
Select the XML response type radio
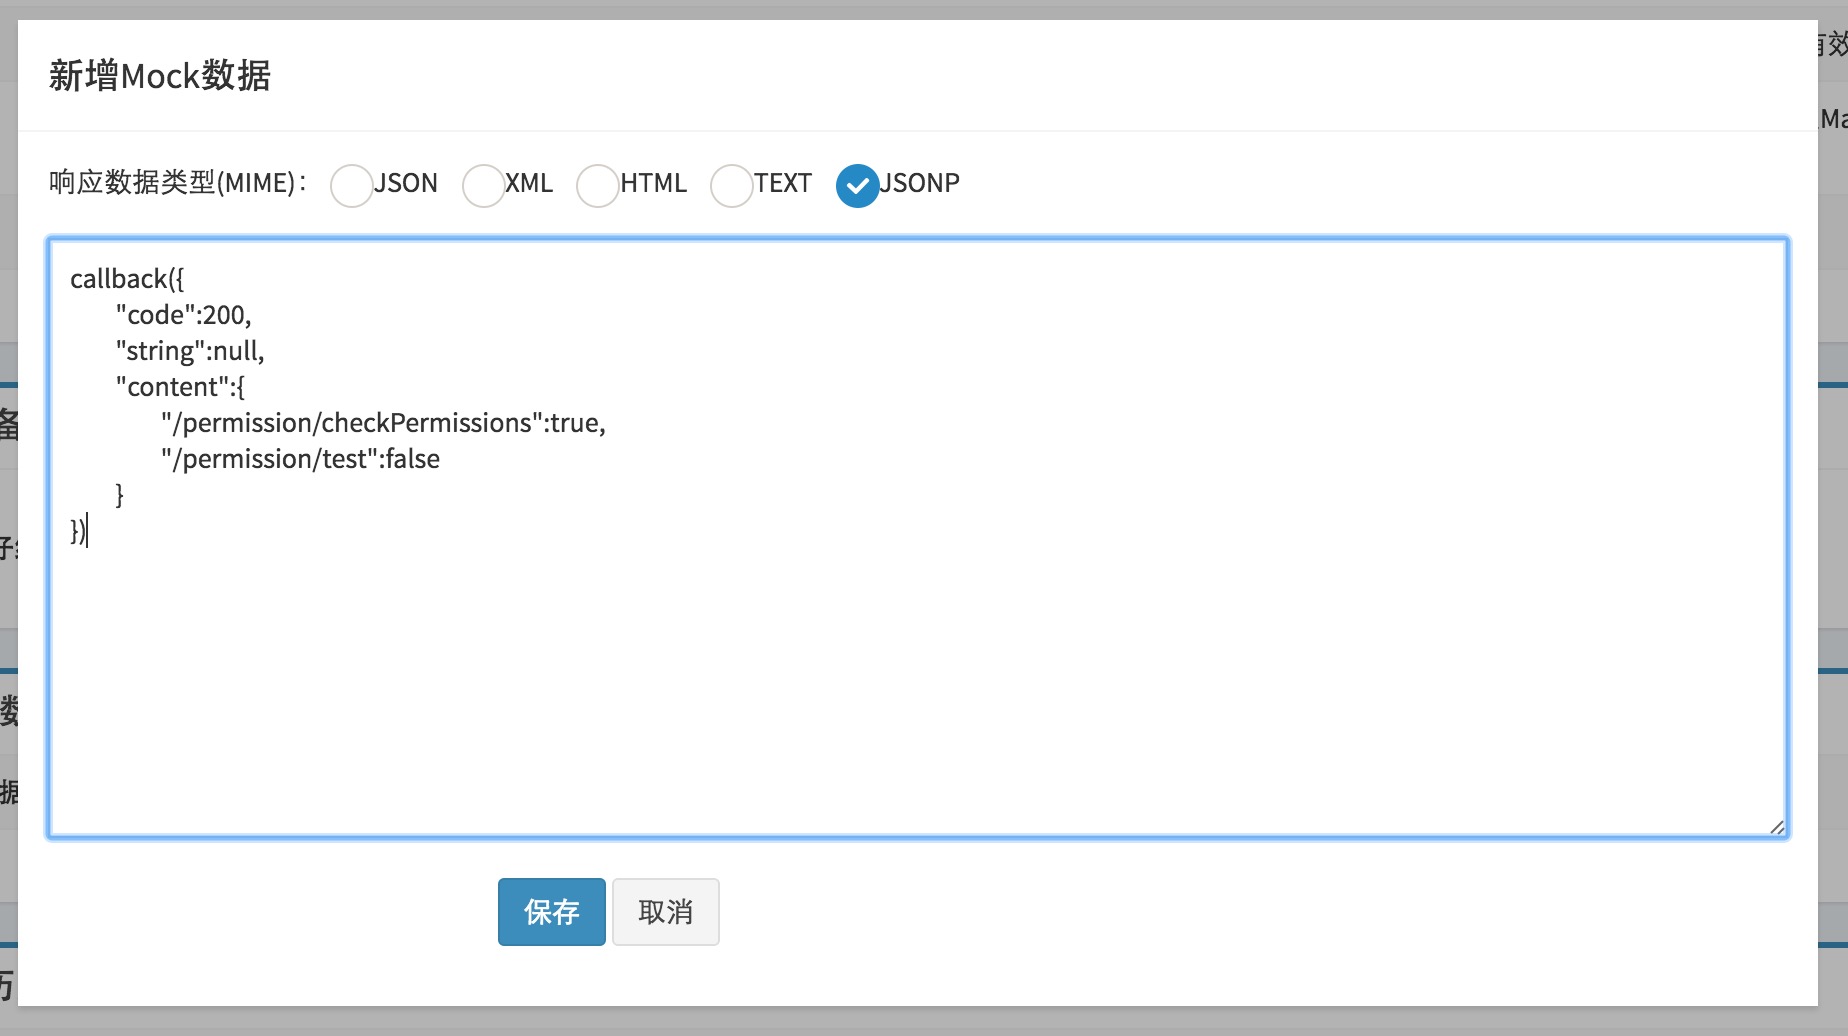click(484, 186)
